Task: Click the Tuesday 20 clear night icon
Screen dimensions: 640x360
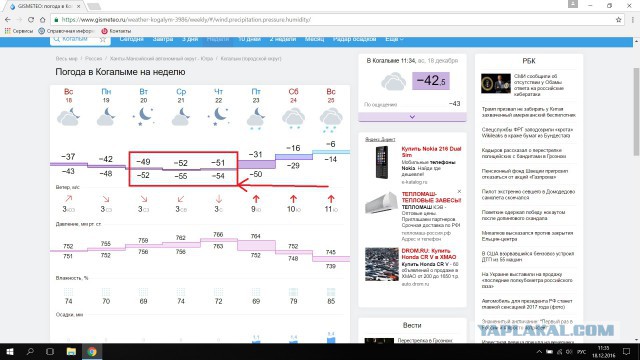Action: pos(143,117)
